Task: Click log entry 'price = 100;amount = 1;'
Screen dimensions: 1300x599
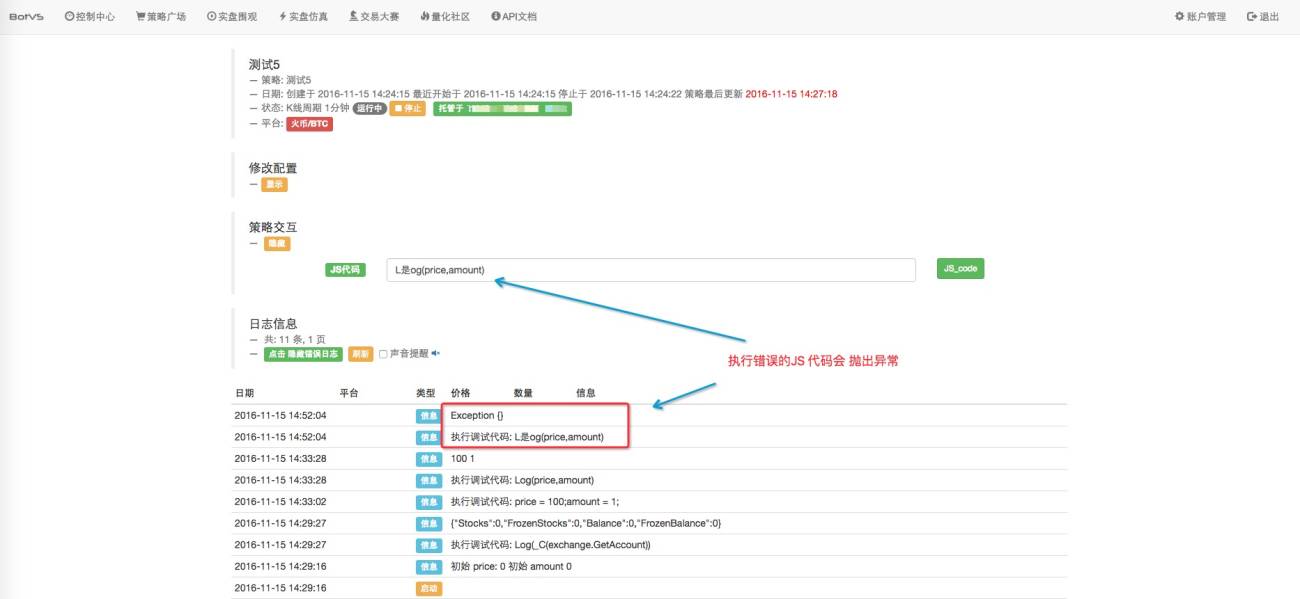Action: (x=535, y=502)
